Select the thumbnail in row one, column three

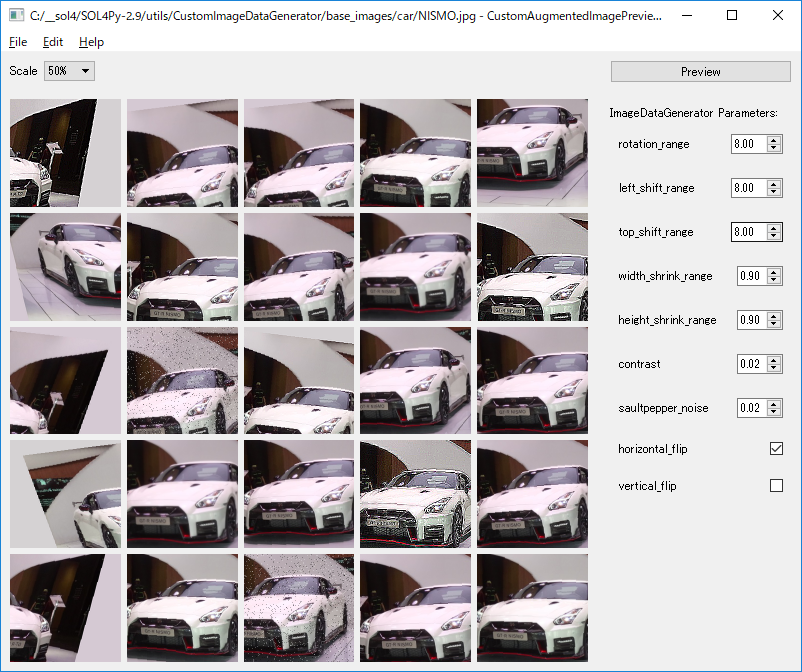point(299,153)
